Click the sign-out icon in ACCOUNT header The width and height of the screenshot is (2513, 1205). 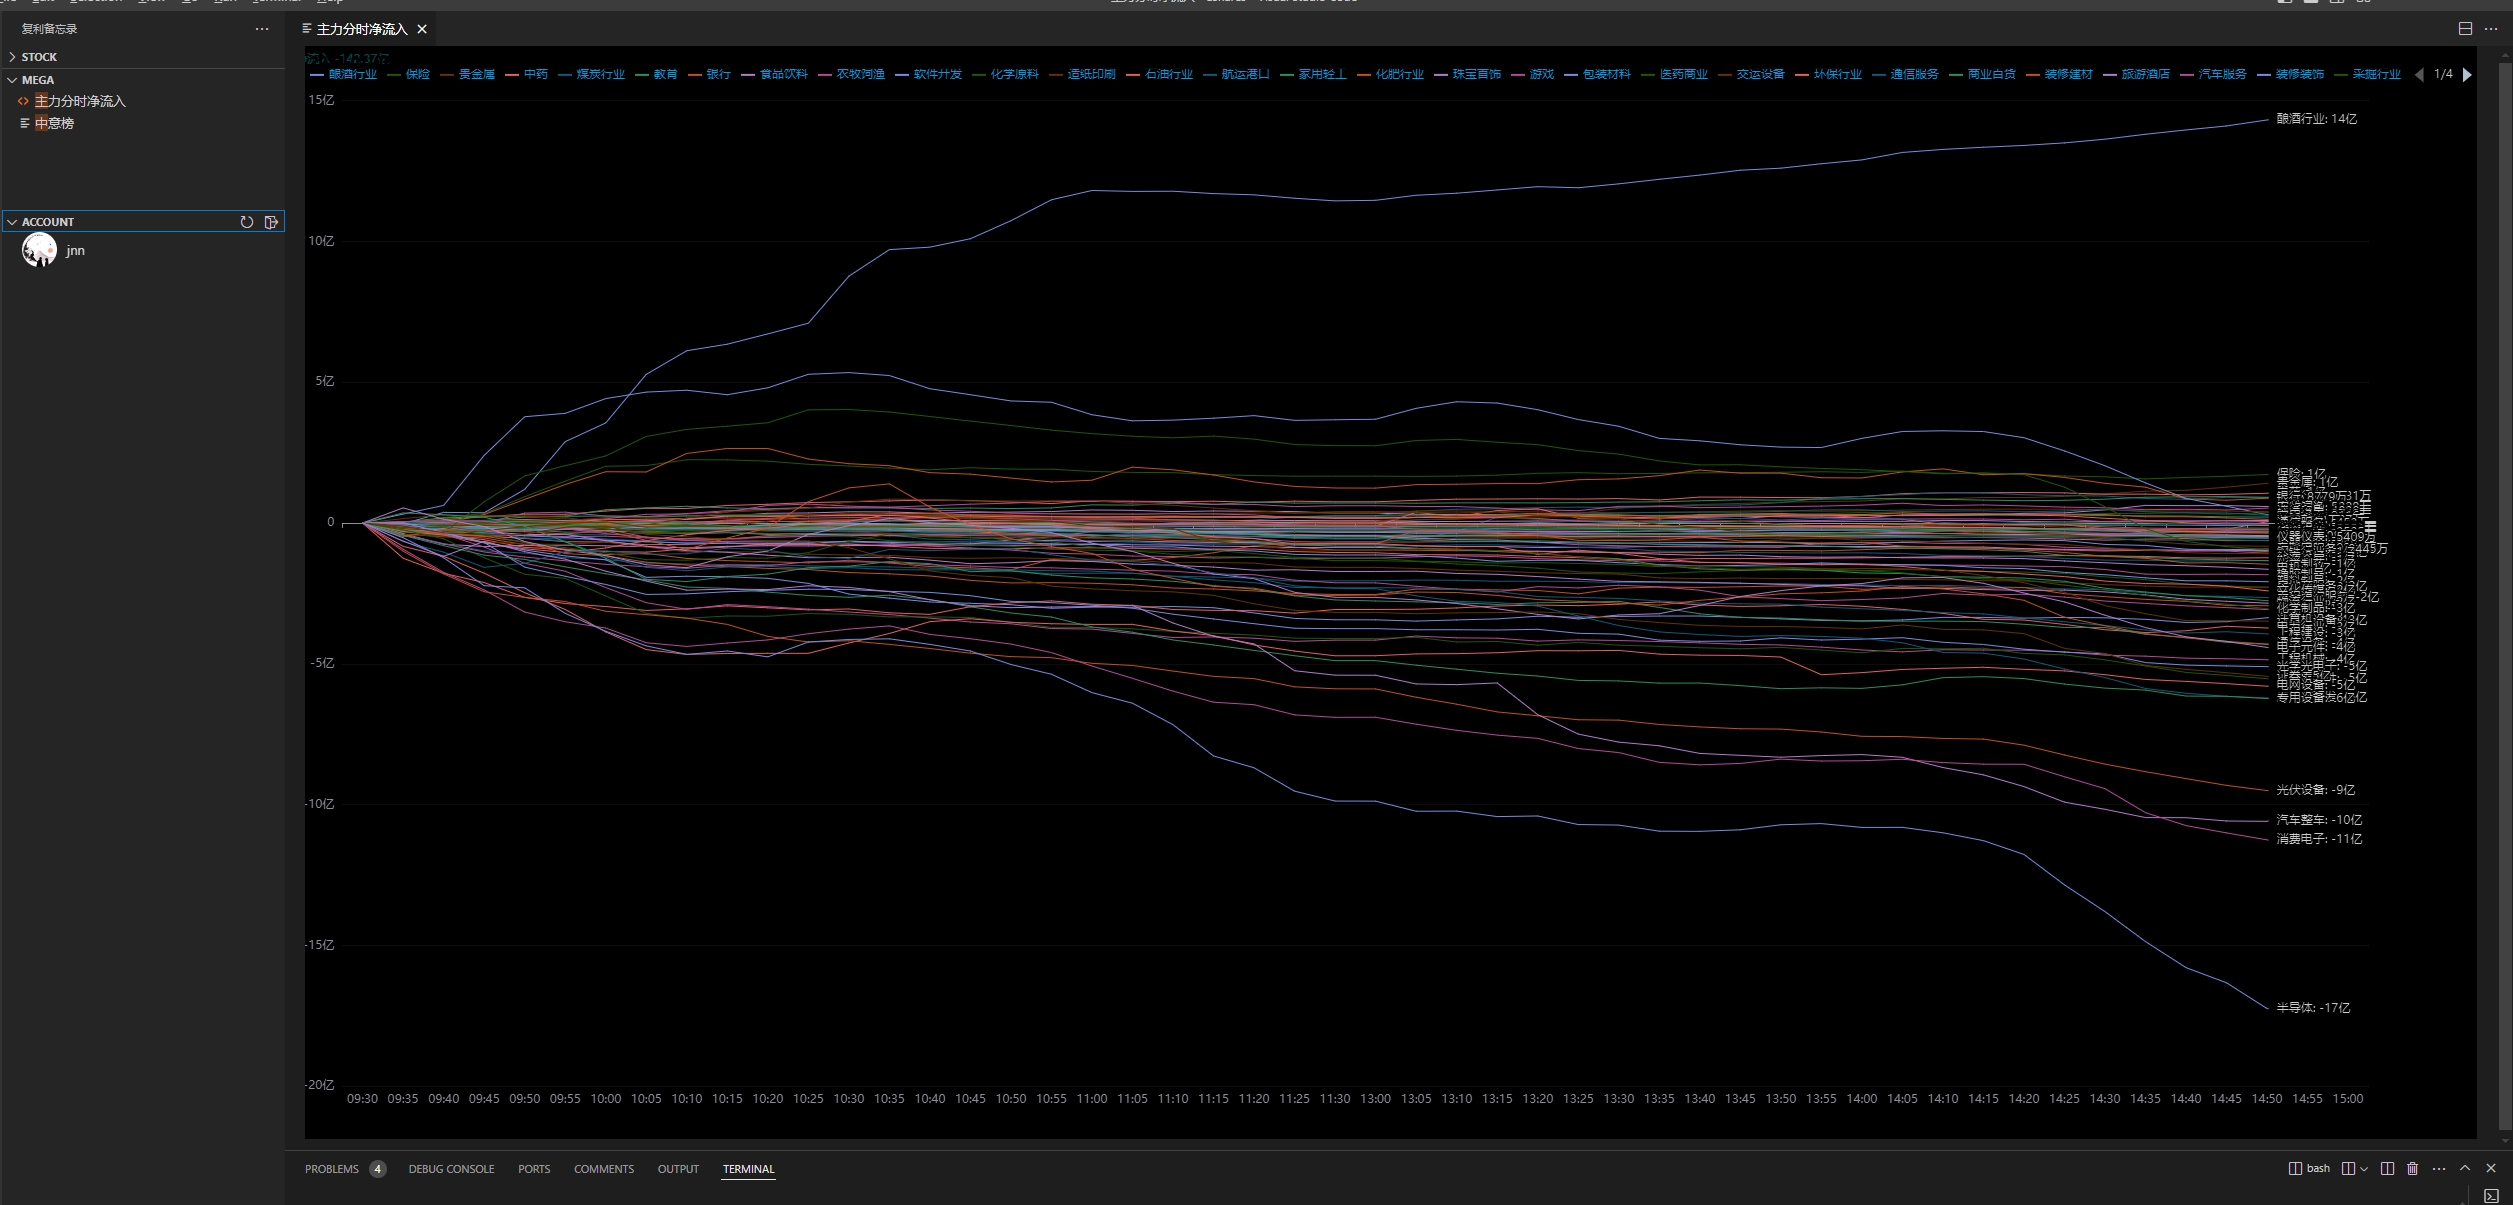coord(271,222)
